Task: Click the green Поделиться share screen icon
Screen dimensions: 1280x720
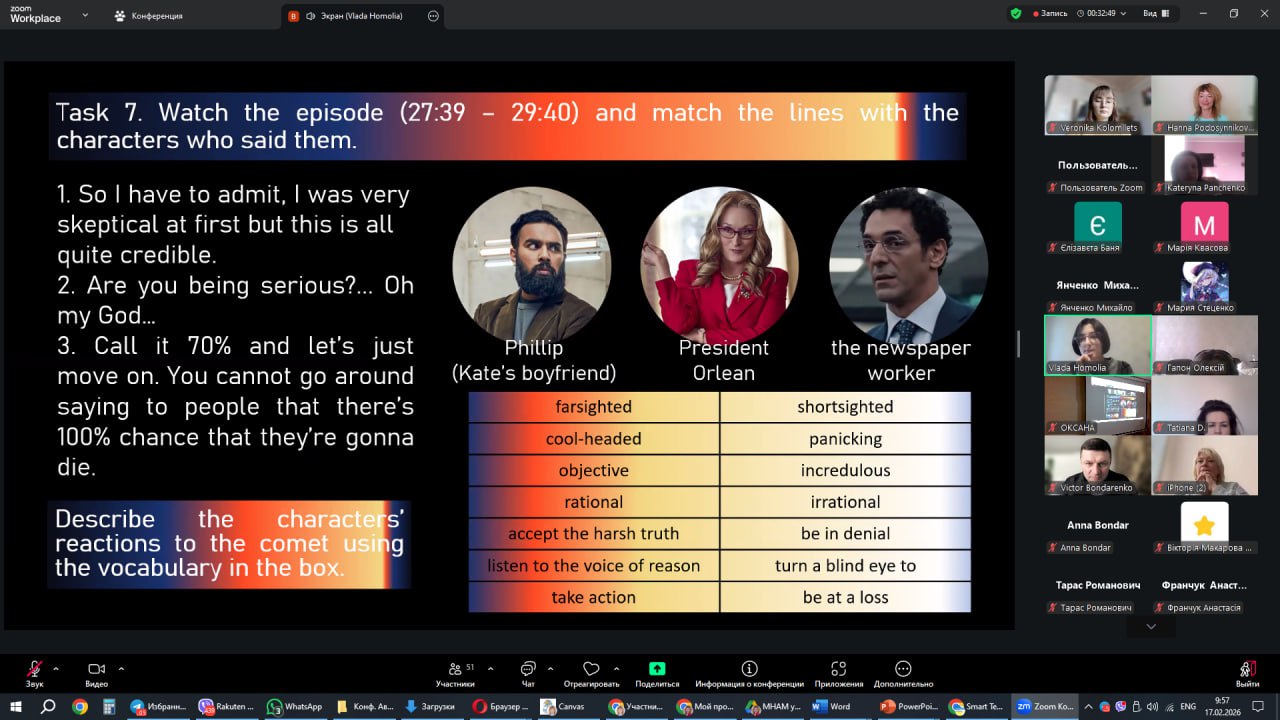Action: coord(657,669)
